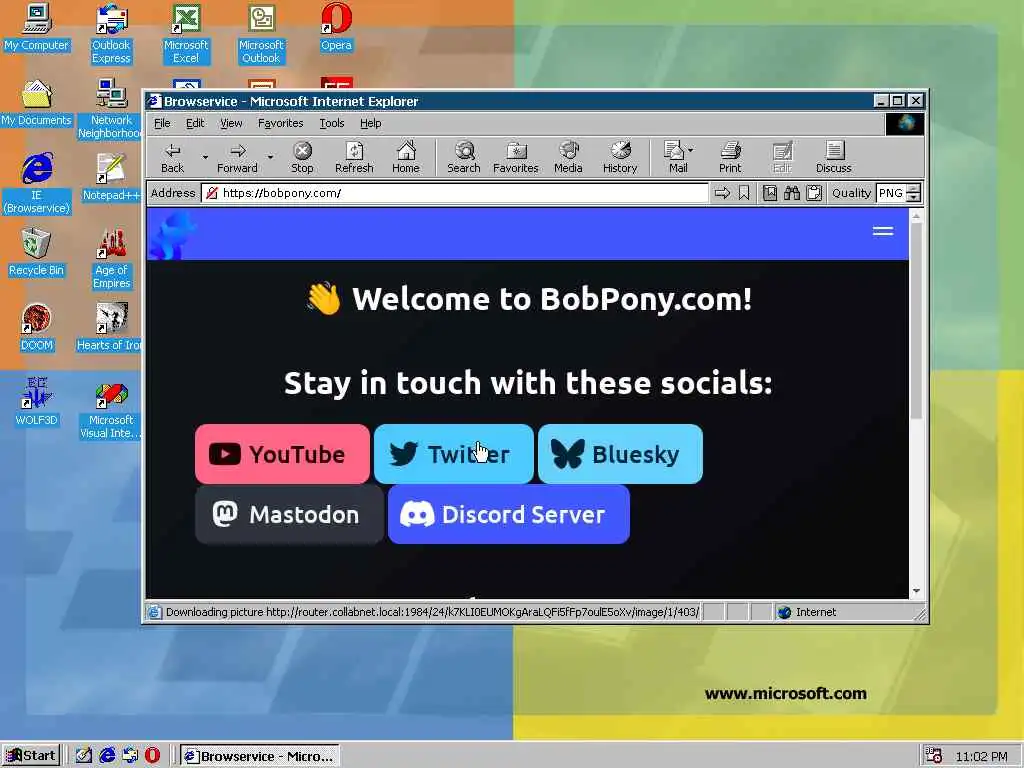
Task: Open the File menu
Action: pyautogui.click(x=162, y=123)
